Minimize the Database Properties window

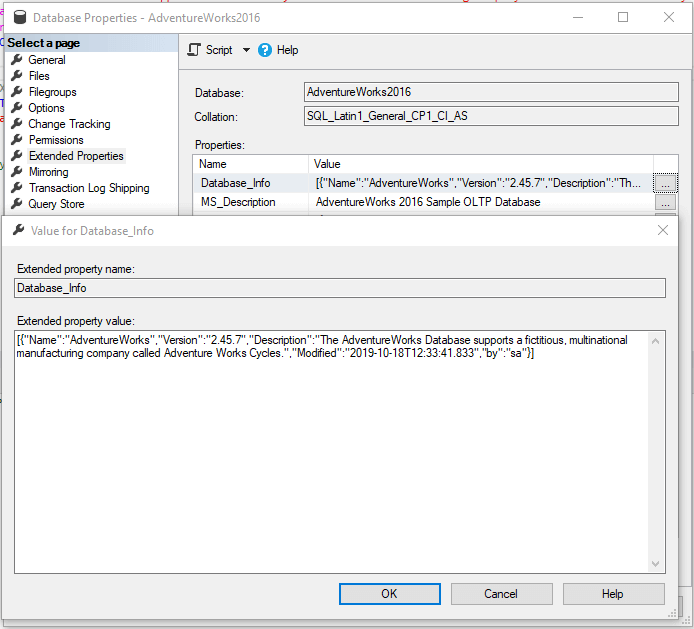pyautogui.click(x=578, y=17)
